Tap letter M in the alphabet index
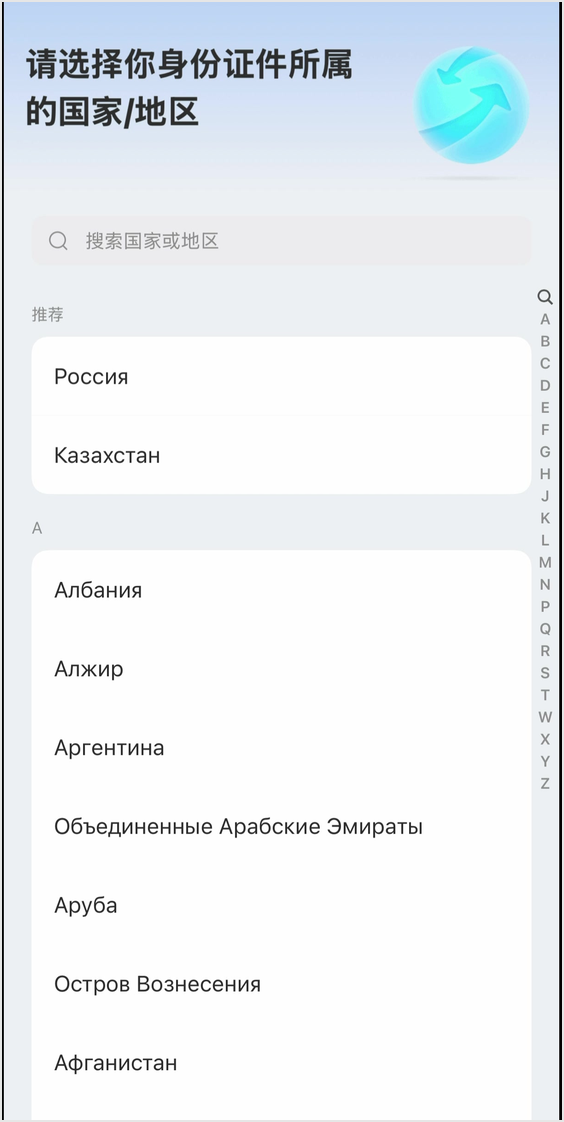Image resolution: width=564 pixels, height=1122 pixels. point(545,562)
